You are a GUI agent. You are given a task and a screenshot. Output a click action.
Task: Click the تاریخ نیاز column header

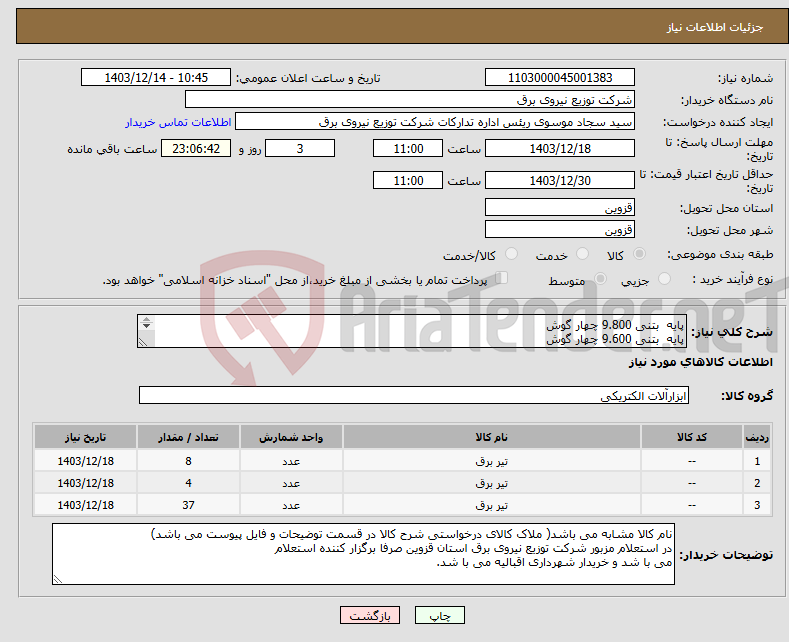pos(86,437)
